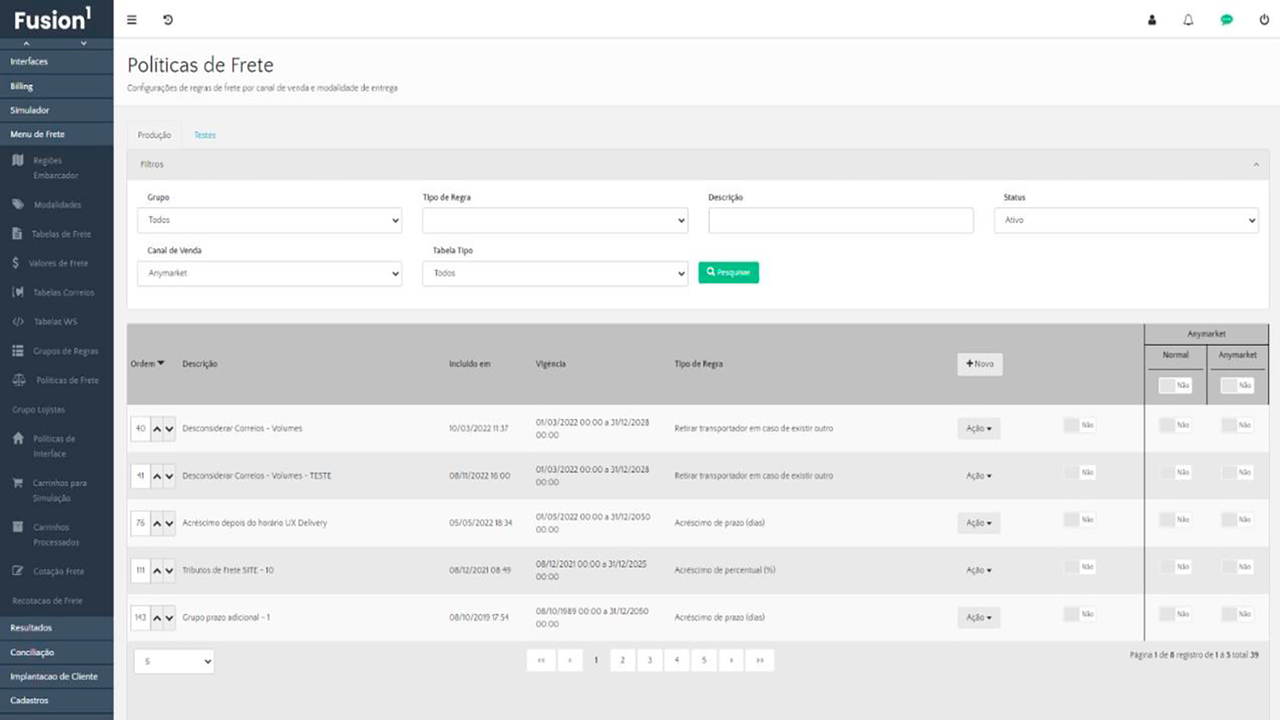Image resolution: width=1280 pixels, height=720 pixels.
Task: Jump to last page of results
Action: [760, 660]
